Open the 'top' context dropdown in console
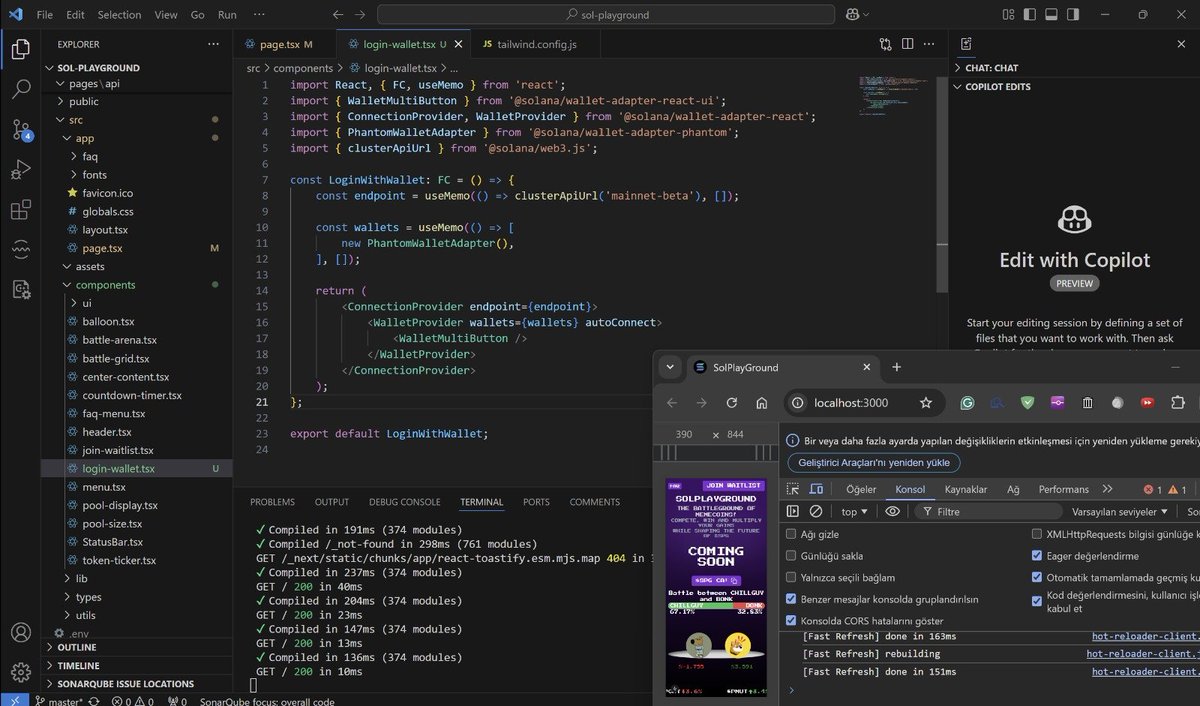The height and width of the screenshot is (706, 1200). (x=855, y=511)
